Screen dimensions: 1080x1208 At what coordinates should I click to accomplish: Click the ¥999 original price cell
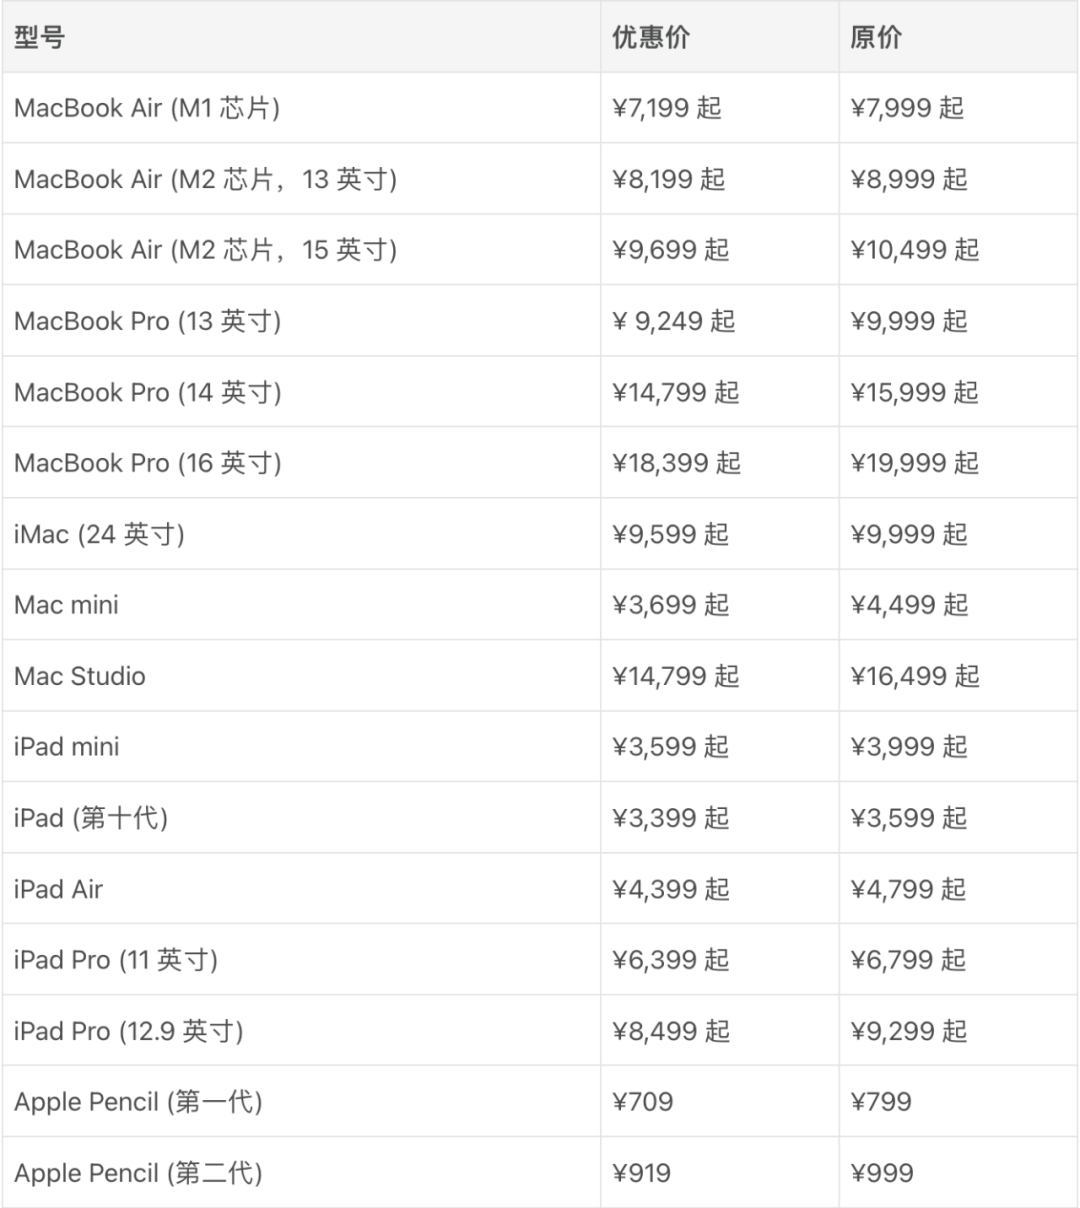click(x=881, y=1173)
